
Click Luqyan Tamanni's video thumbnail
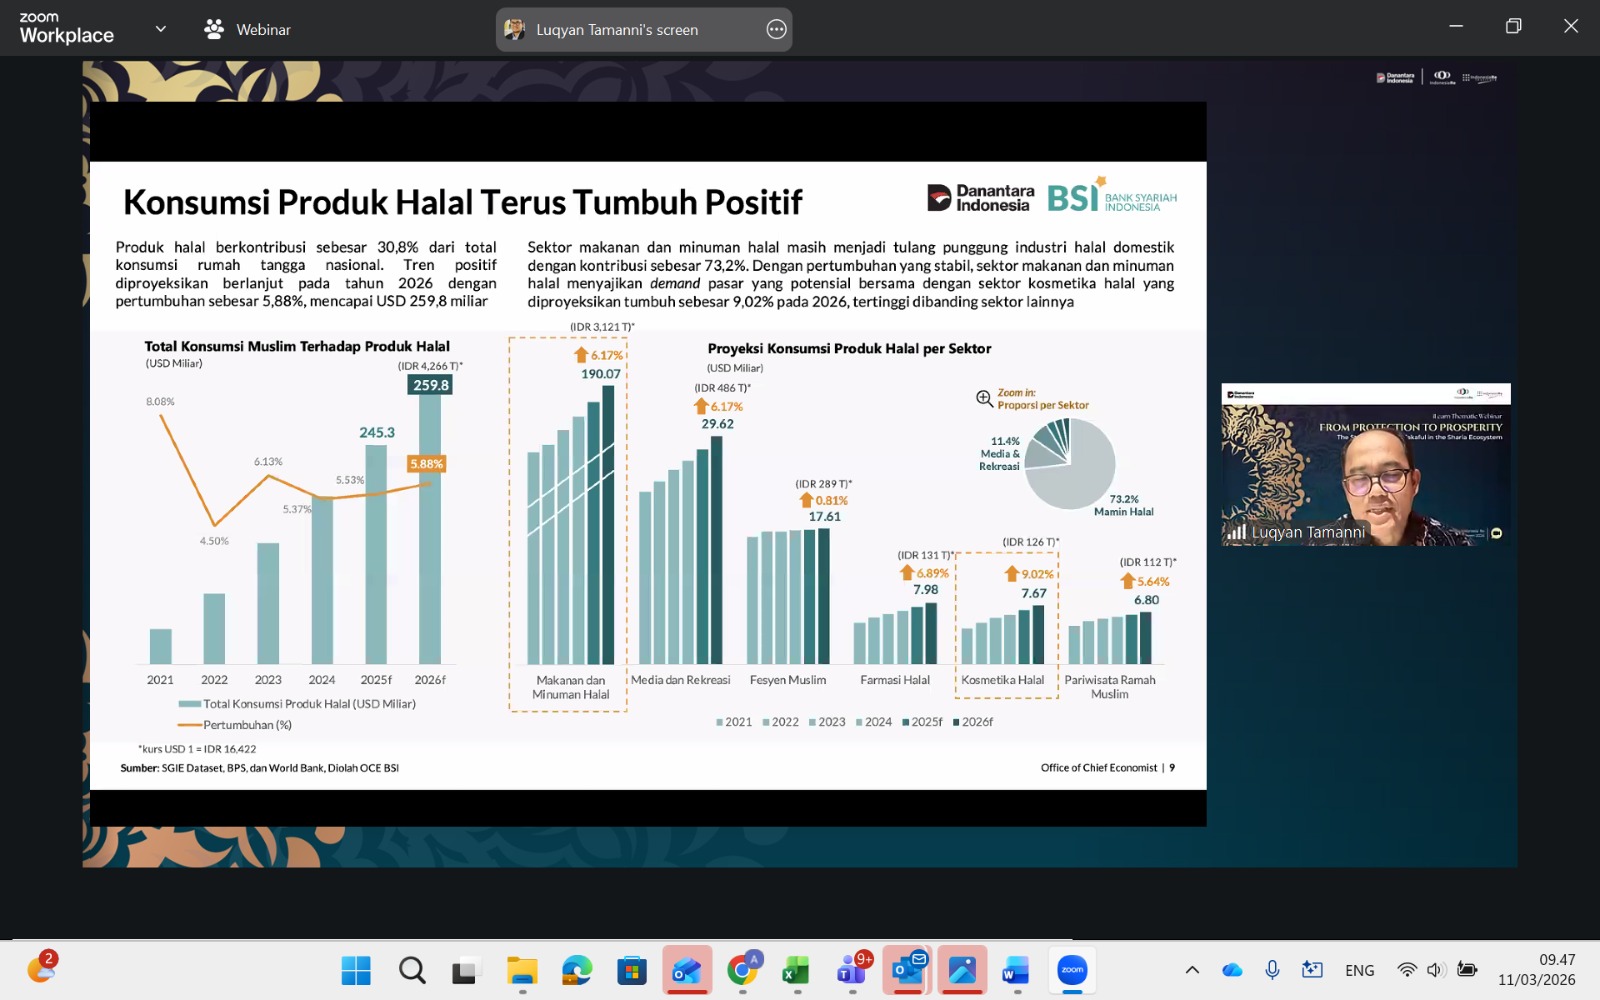pos(1365,464)
